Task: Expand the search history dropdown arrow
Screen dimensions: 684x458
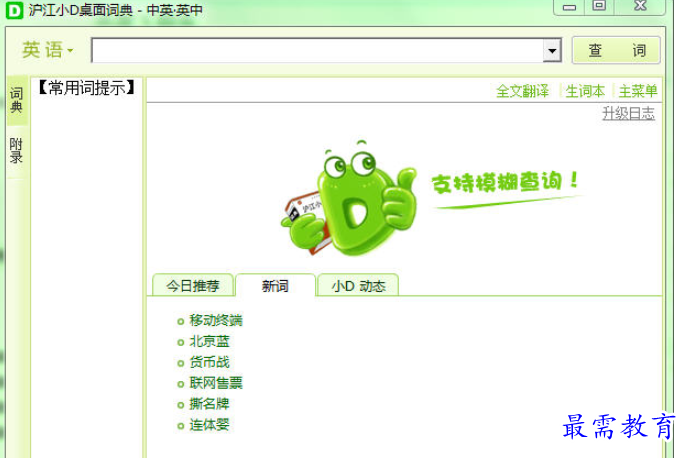Action: (552, 51)
